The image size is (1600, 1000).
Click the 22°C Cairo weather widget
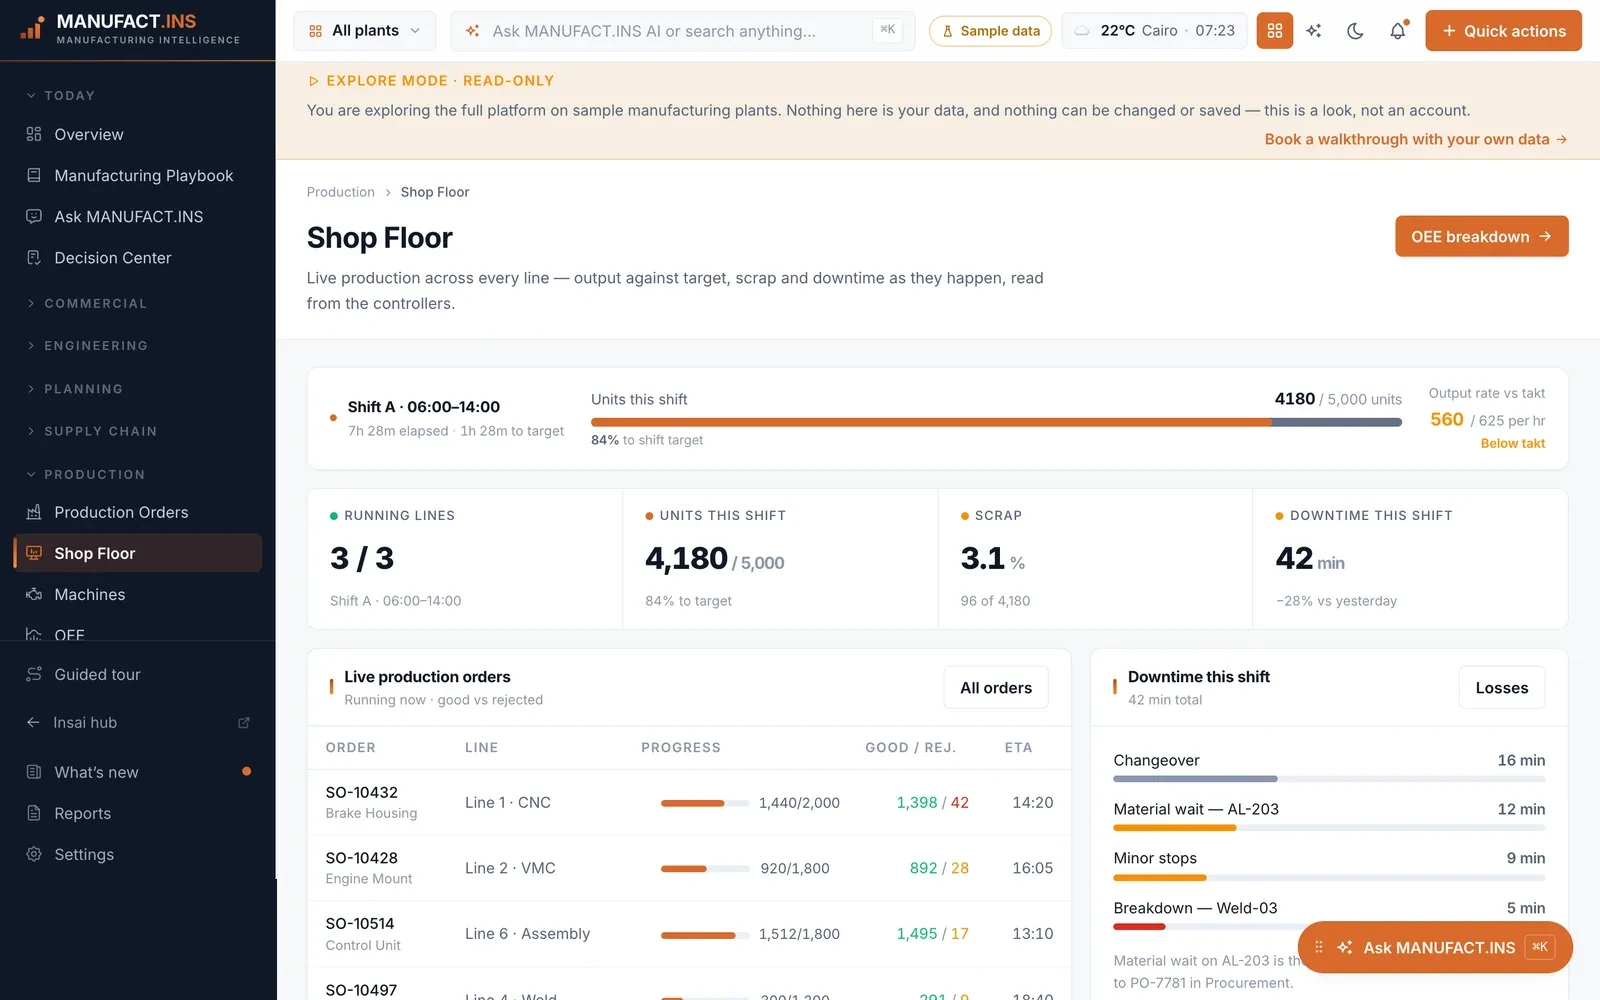pos(1154,31)
